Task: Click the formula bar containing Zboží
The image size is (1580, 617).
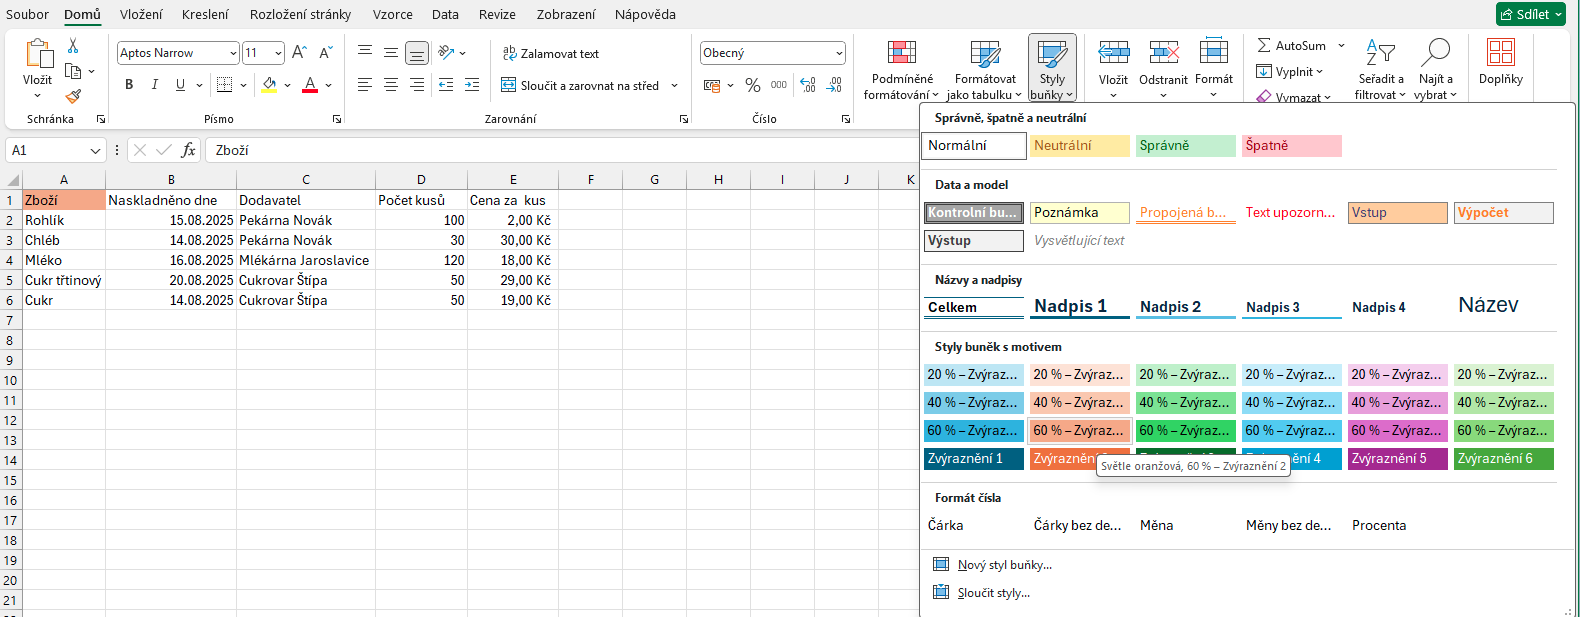Action: 560,150
